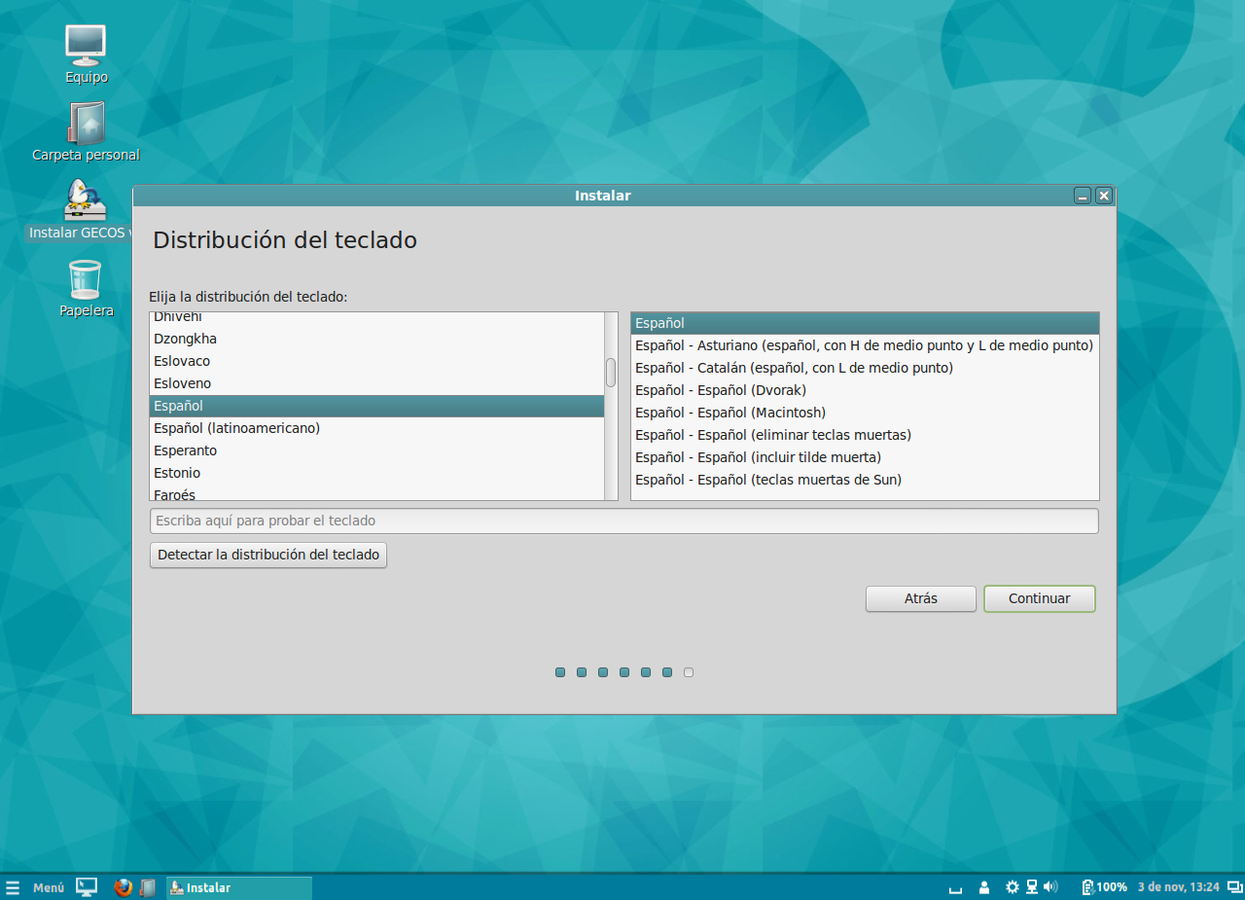The width and height of the screenshot is (1245, 900).
Task: Launch Firefox from the taskbar
Action: (123, 887)
